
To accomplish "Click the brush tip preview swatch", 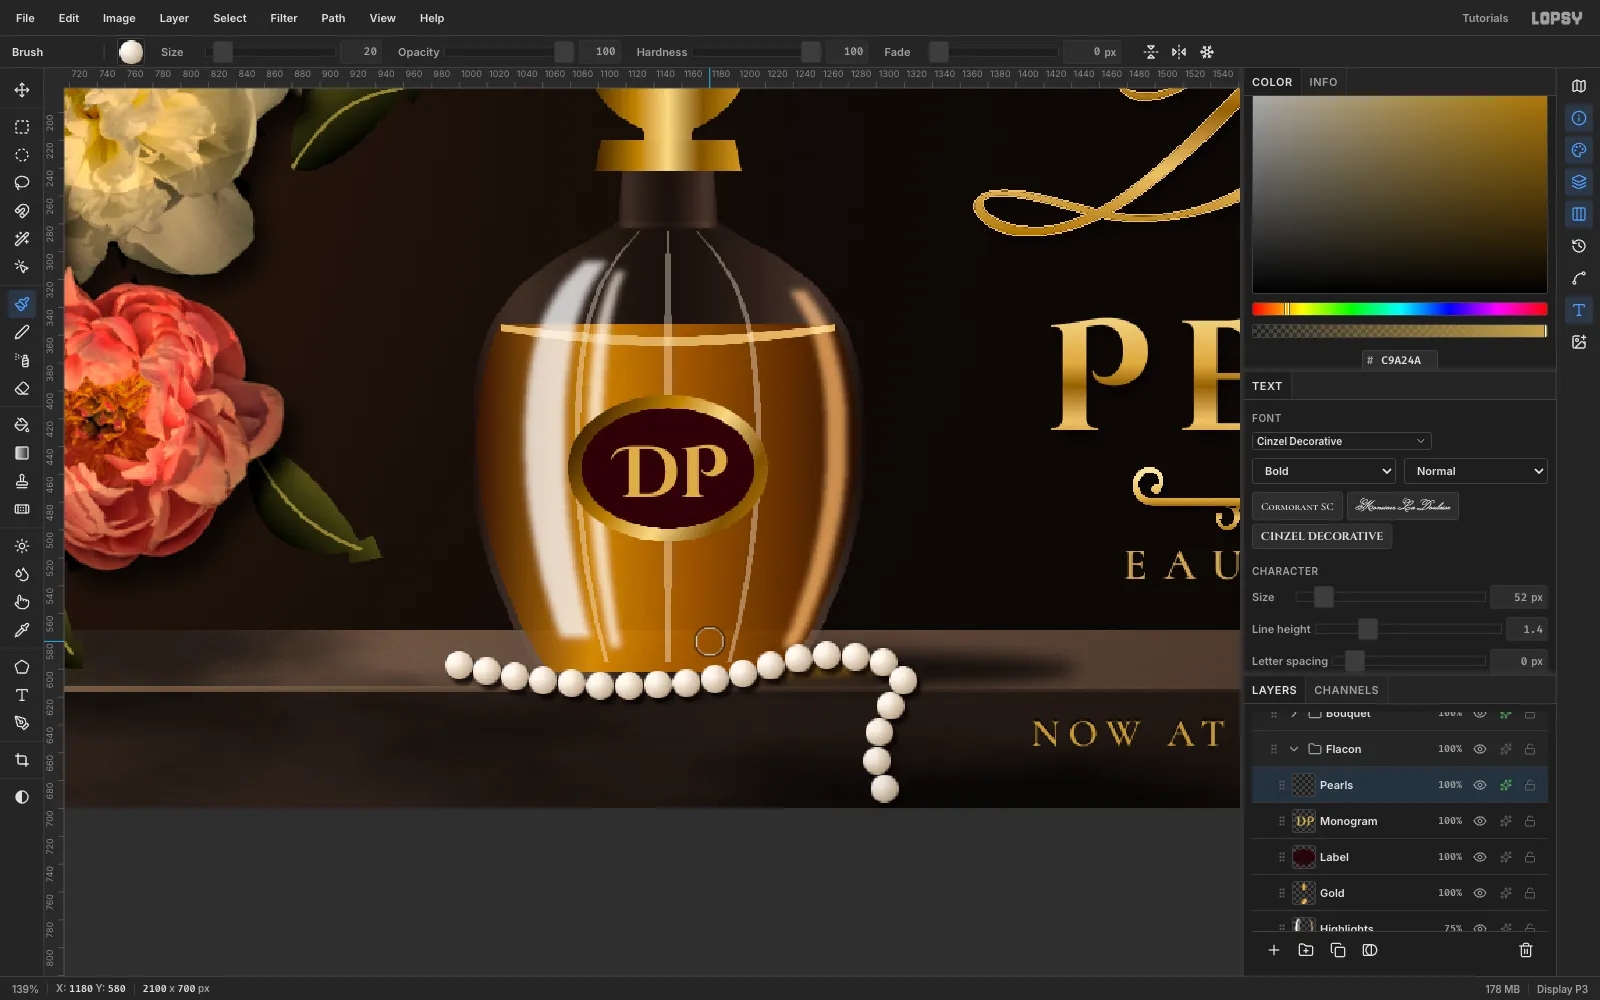I will (x=131, y=52).
